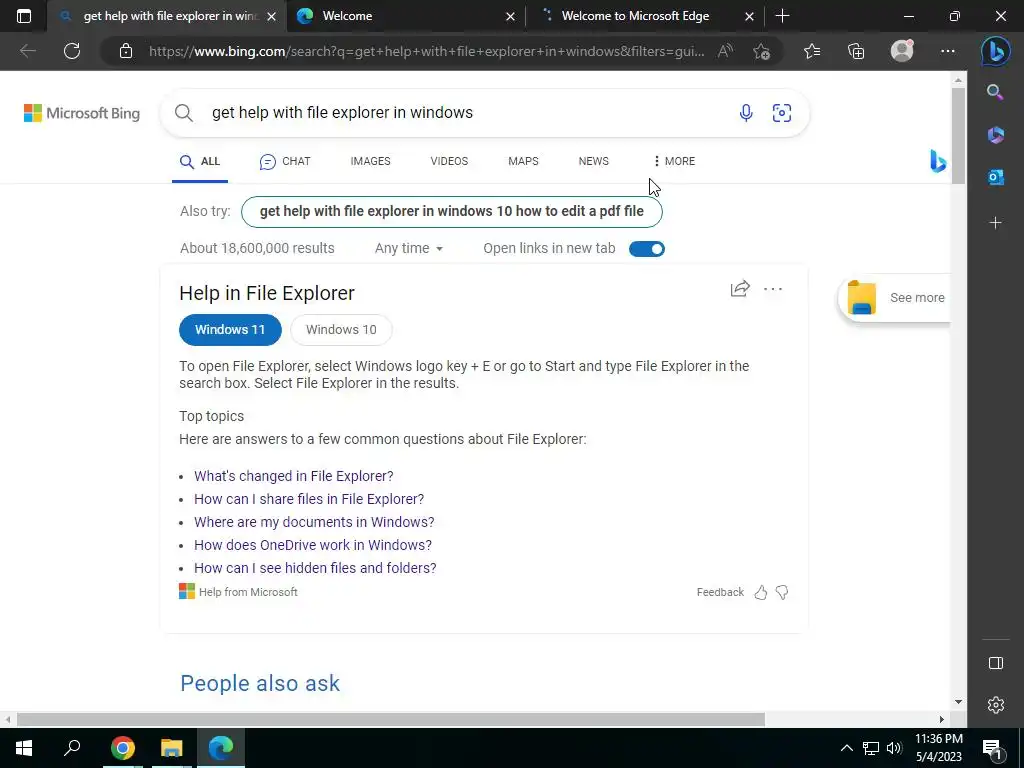Open the Outlook sidebar icon

point(995,177)
